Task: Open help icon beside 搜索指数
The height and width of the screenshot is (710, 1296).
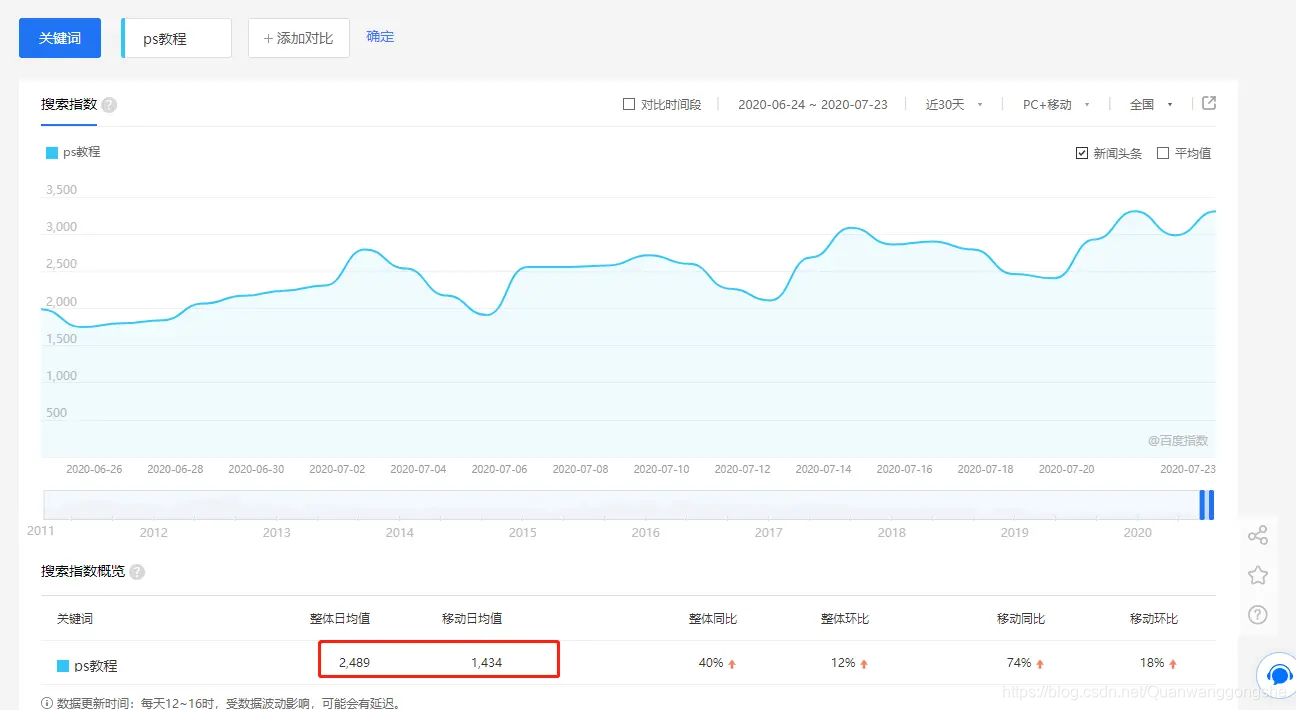Action: tap(109, 105)
